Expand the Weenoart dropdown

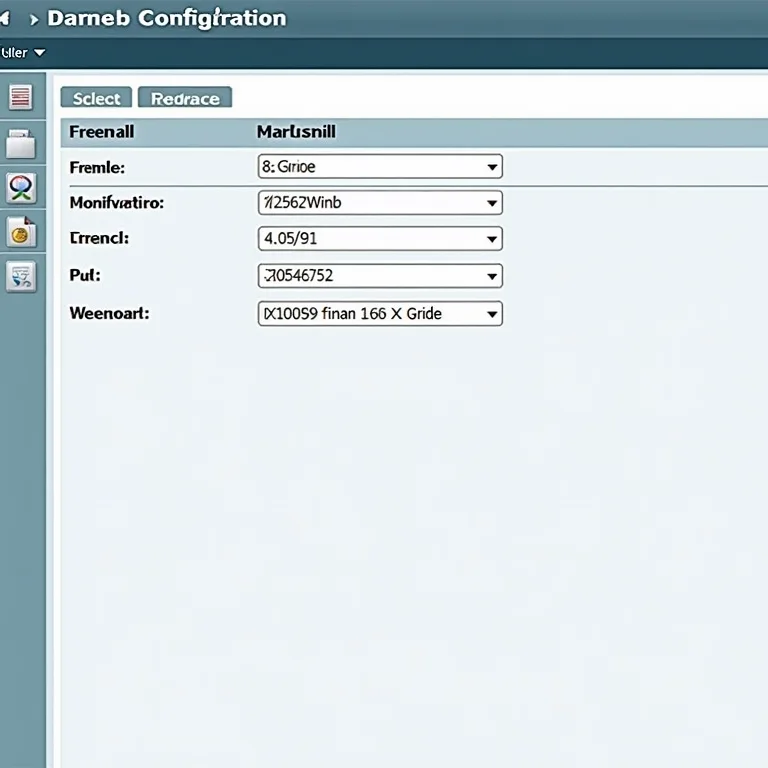380,313
